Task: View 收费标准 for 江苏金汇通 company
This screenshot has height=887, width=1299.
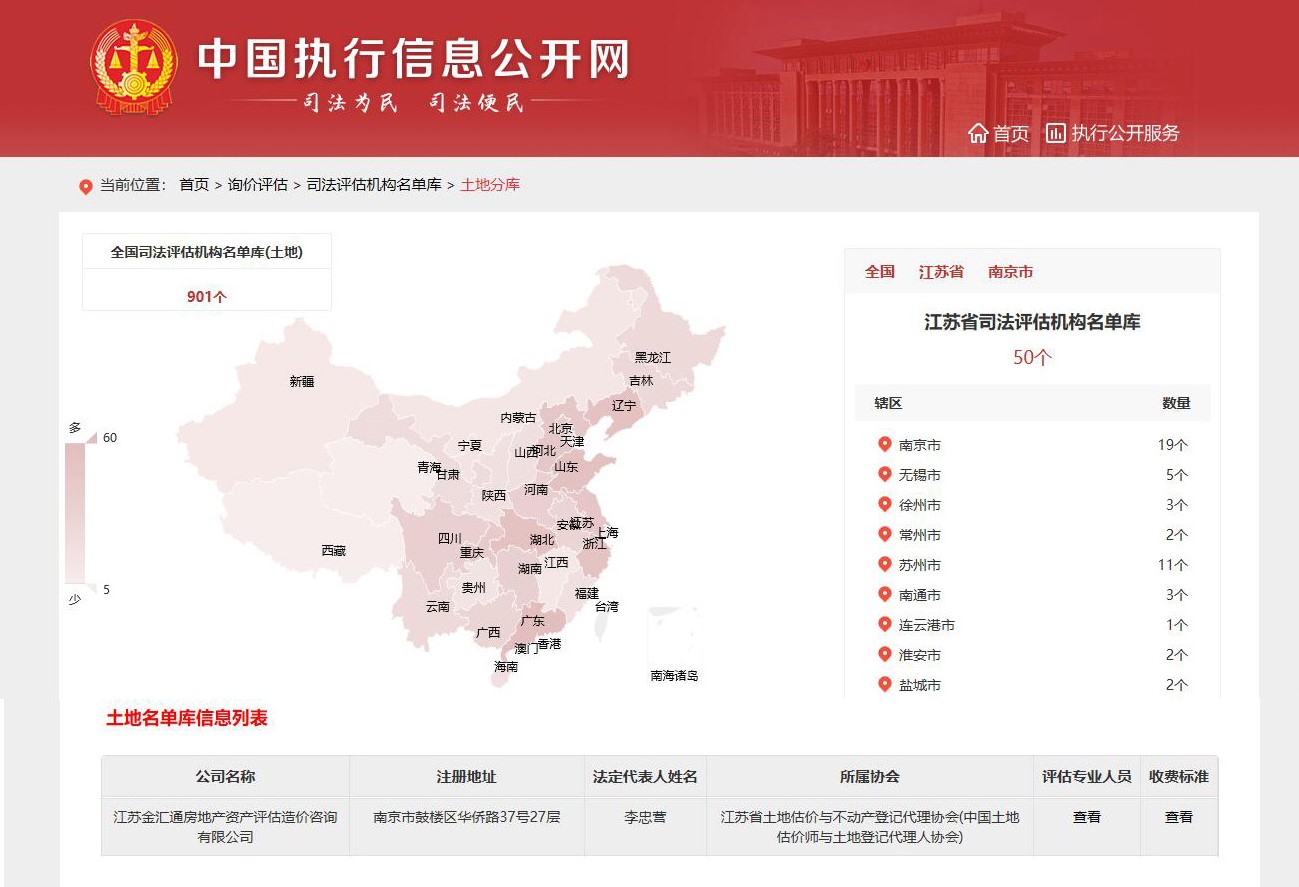Action: [x=1178, y=817]
